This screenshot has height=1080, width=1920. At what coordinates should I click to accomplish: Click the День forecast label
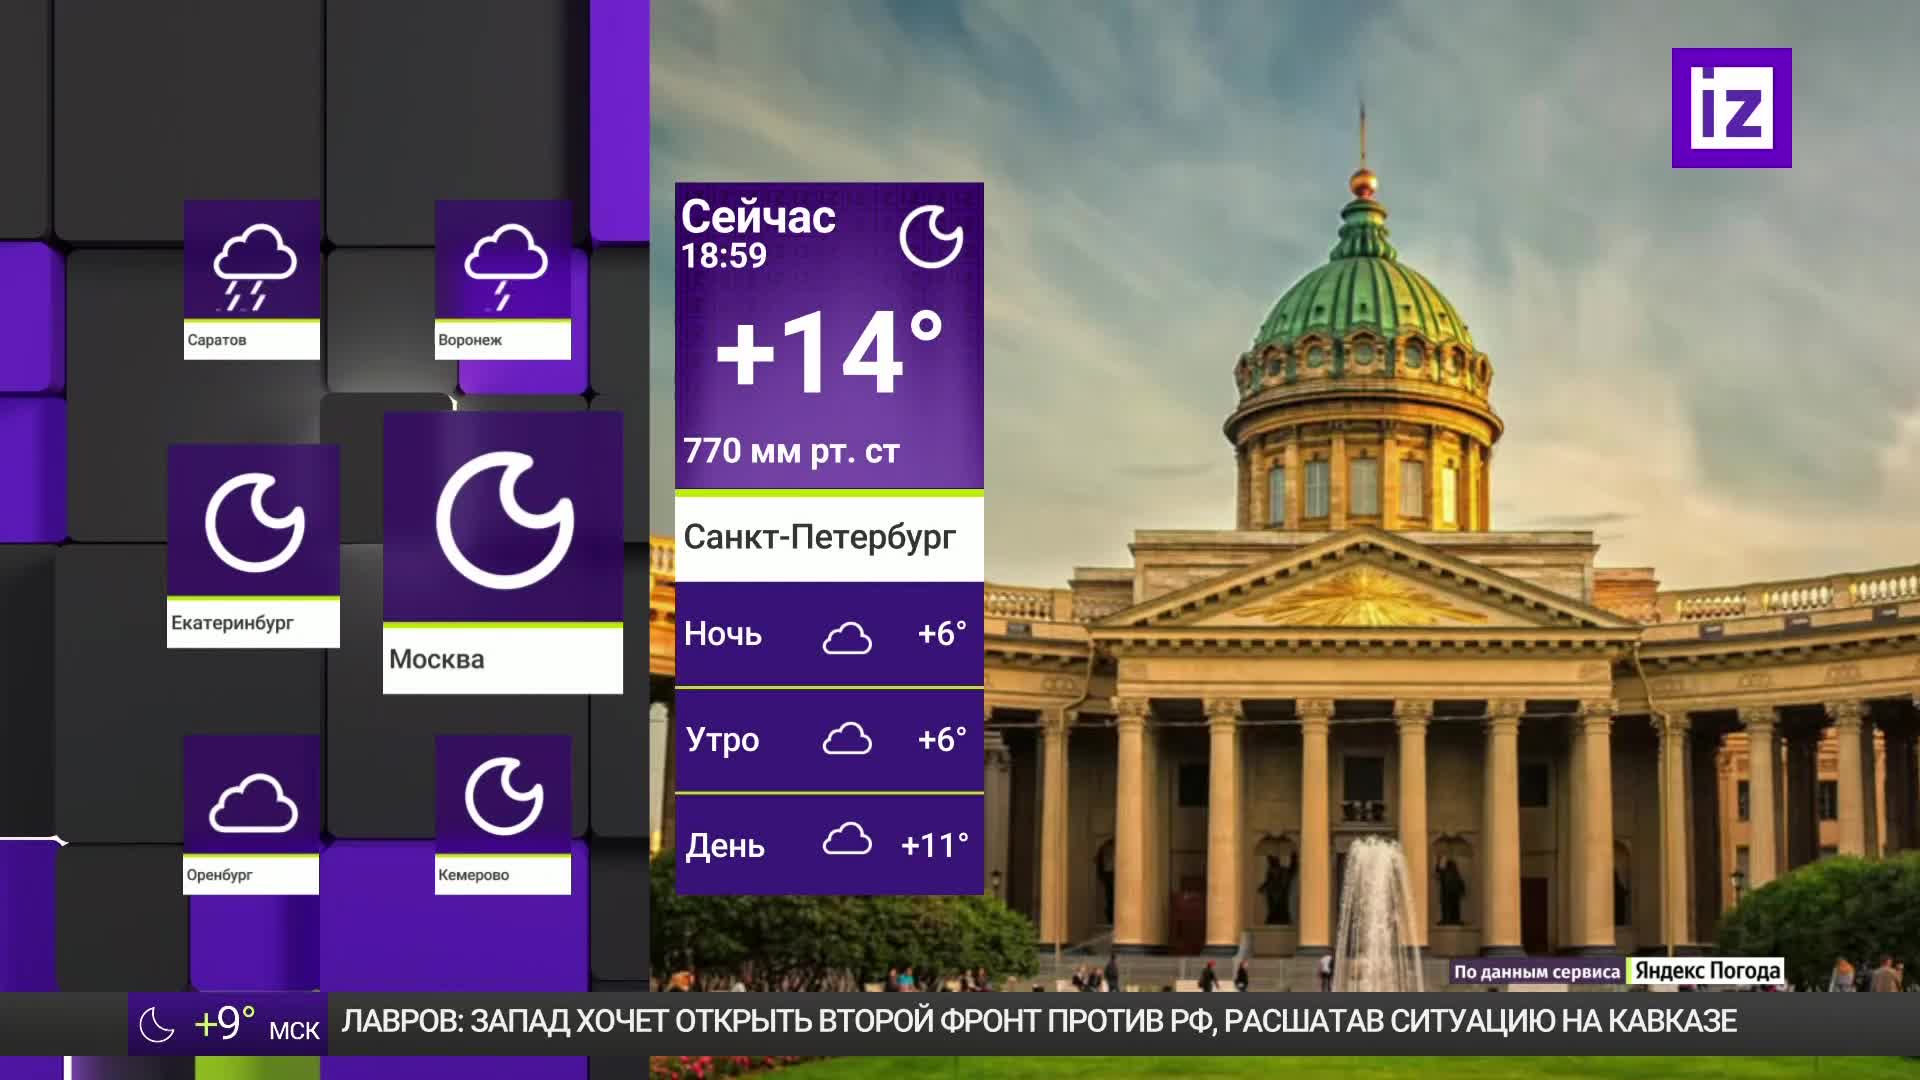[x=725, y=846]
